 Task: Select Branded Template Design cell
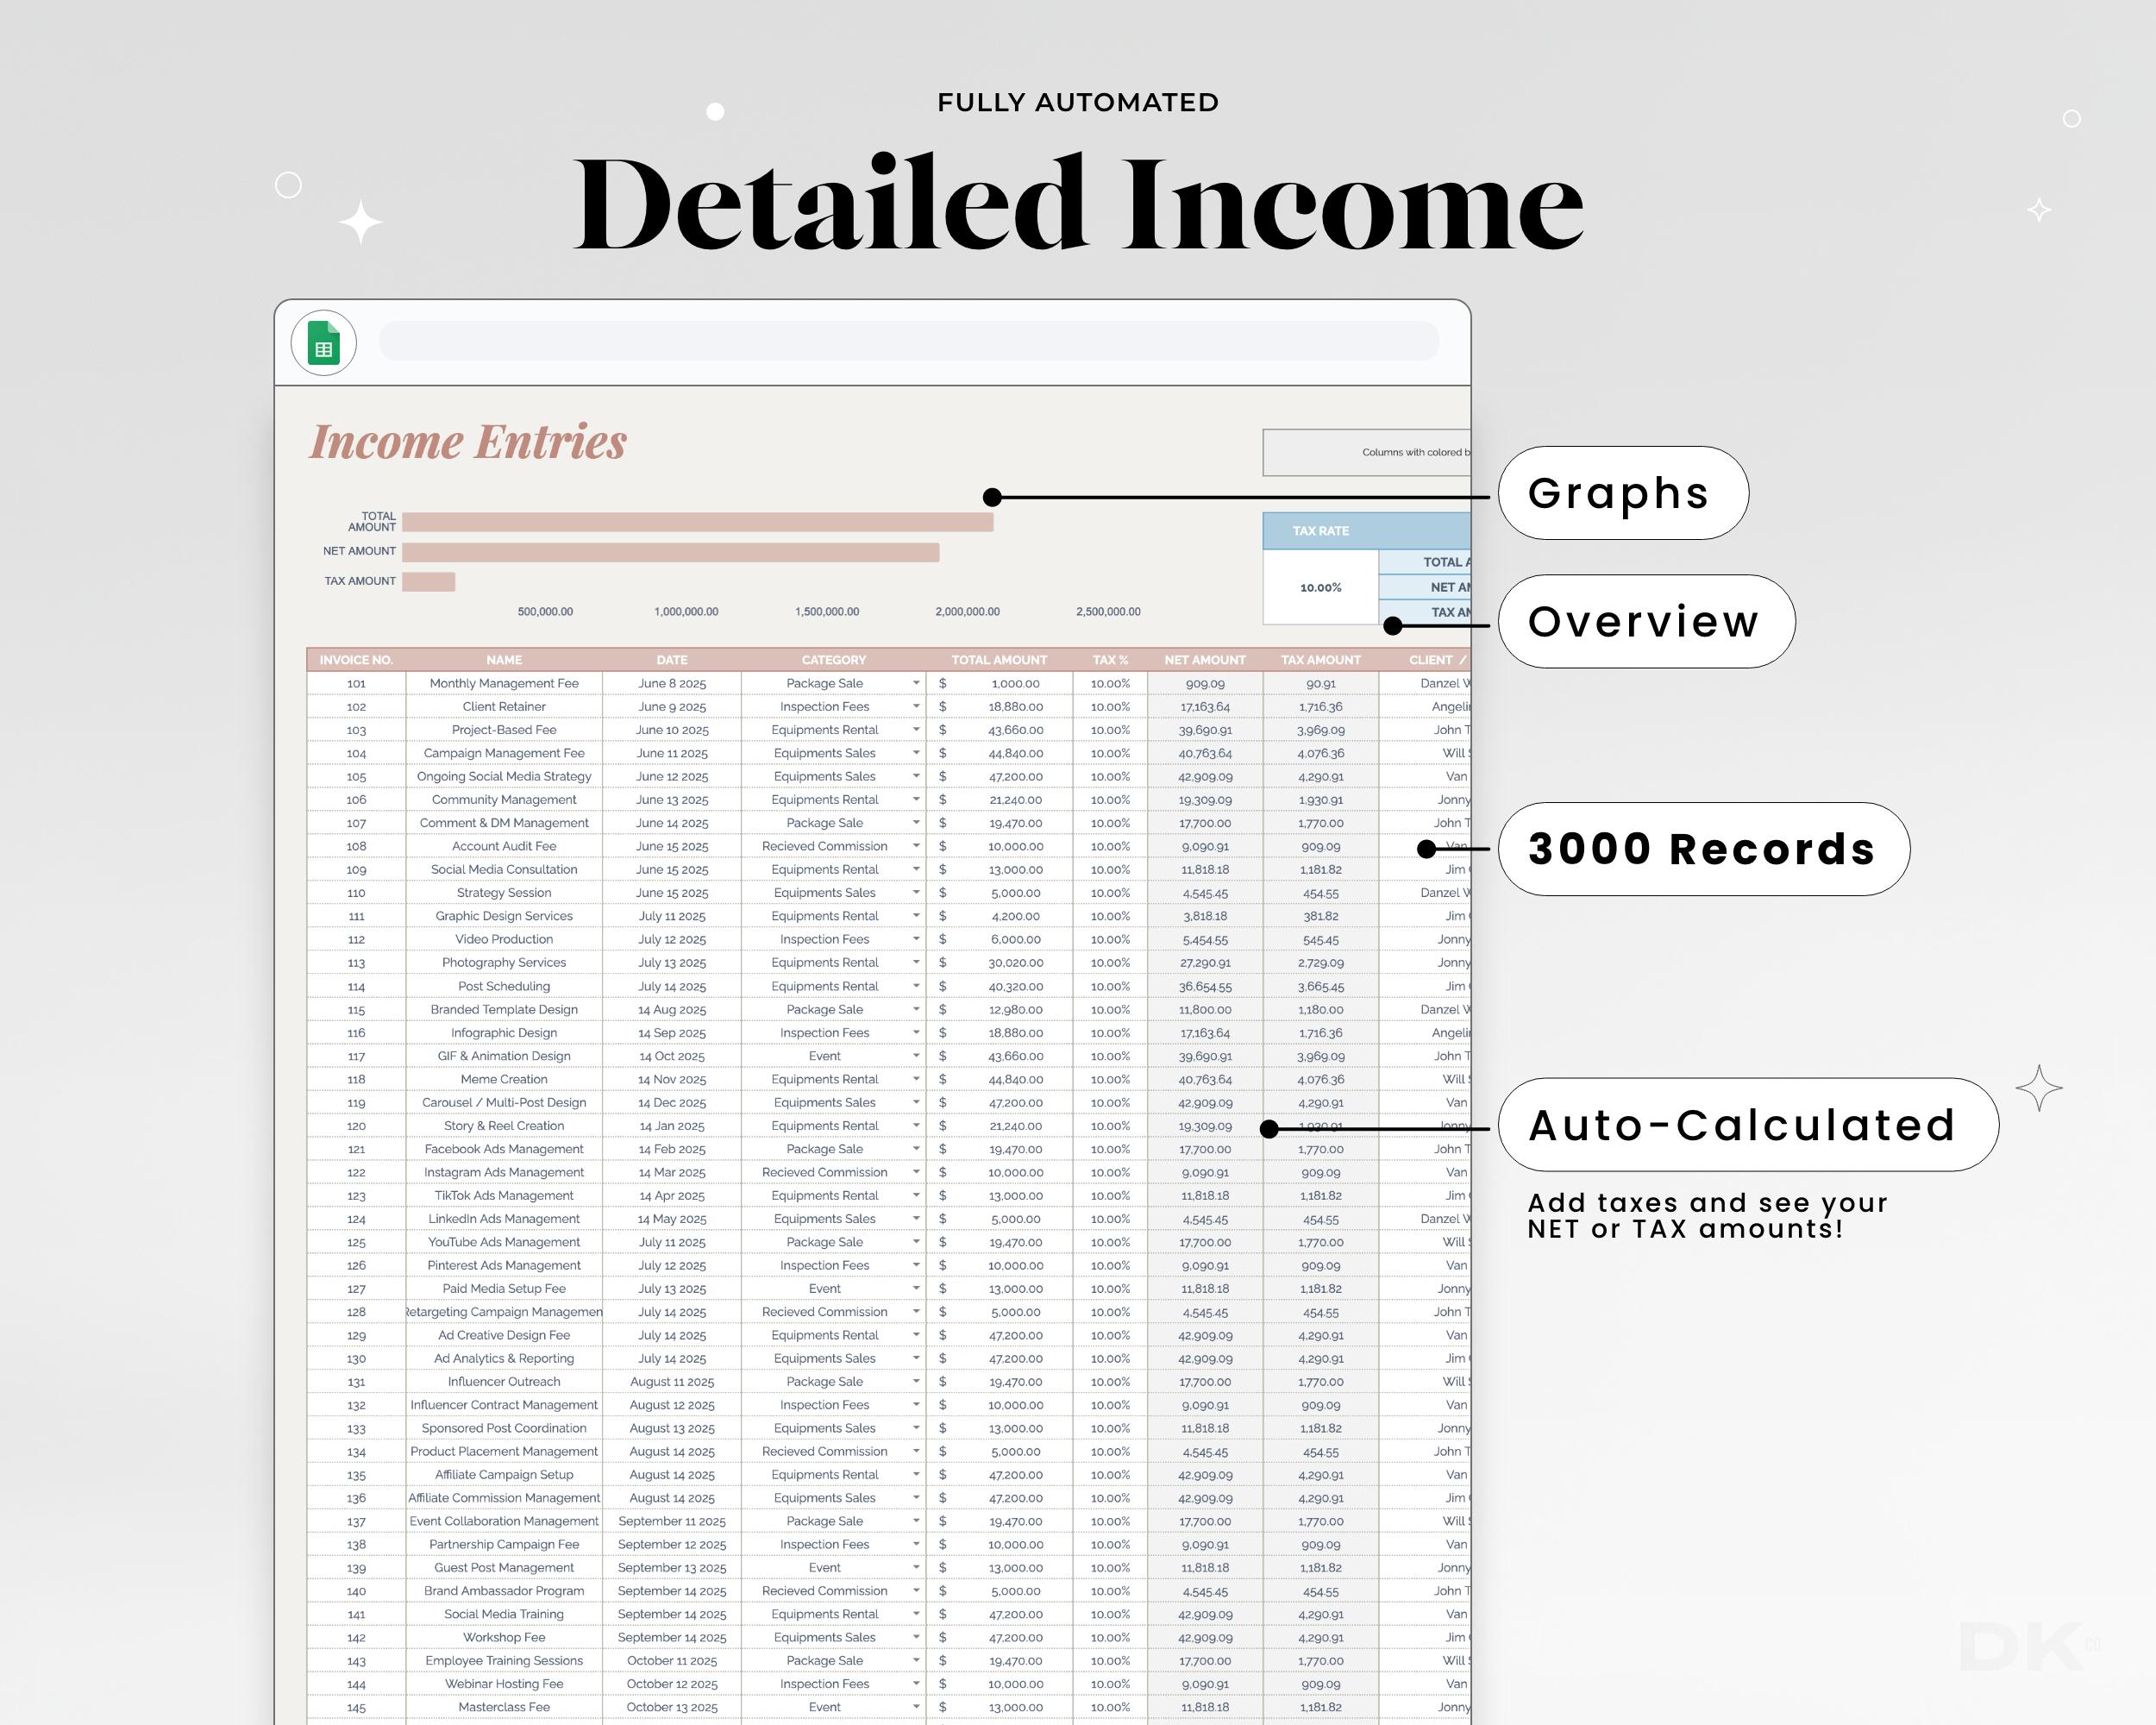point(504,1009)
